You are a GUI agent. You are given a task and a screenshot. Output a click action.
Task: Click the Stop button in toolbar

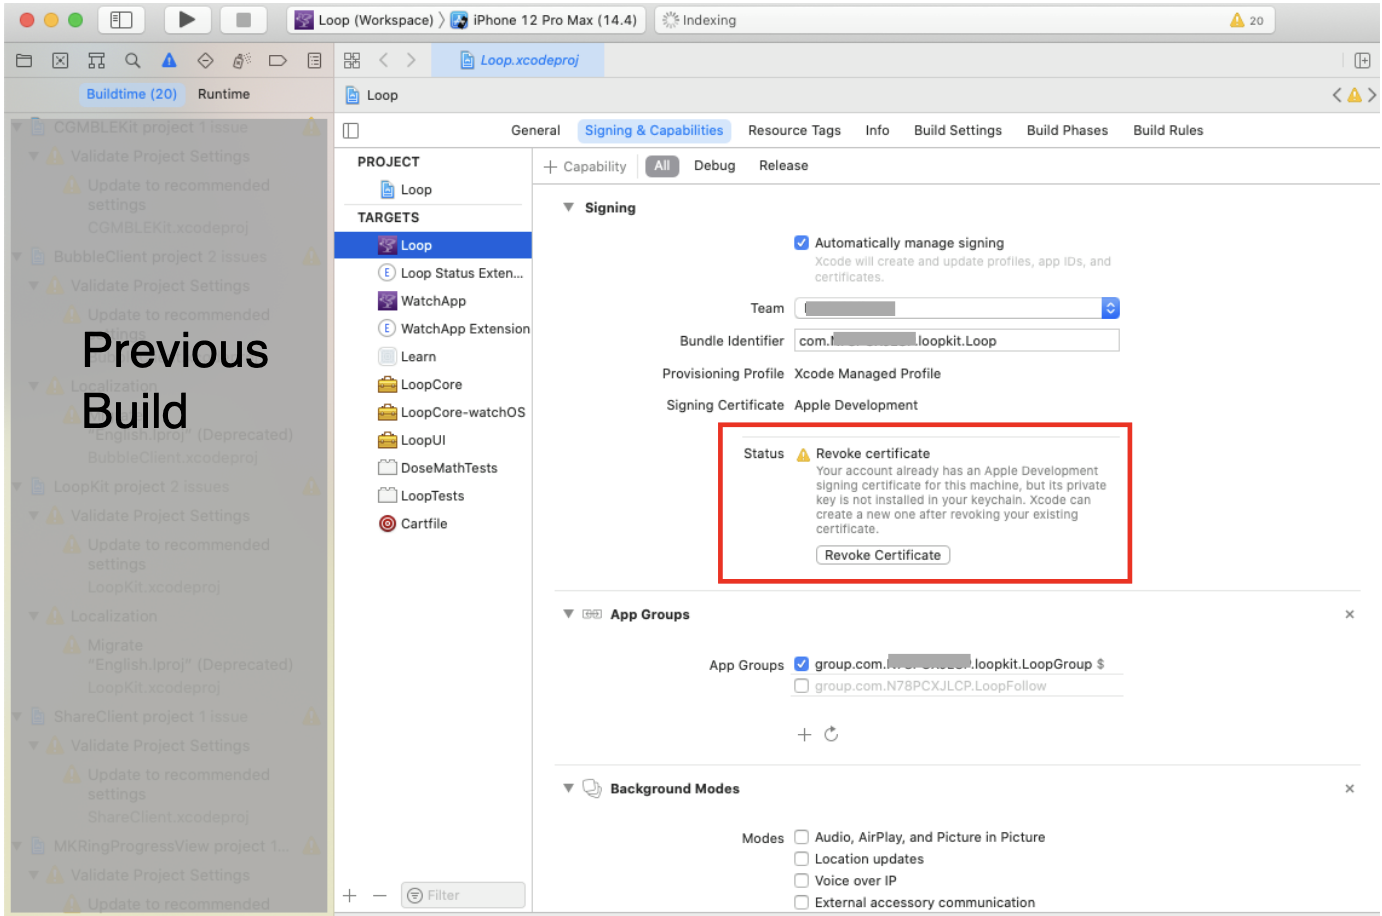(243, 20)
